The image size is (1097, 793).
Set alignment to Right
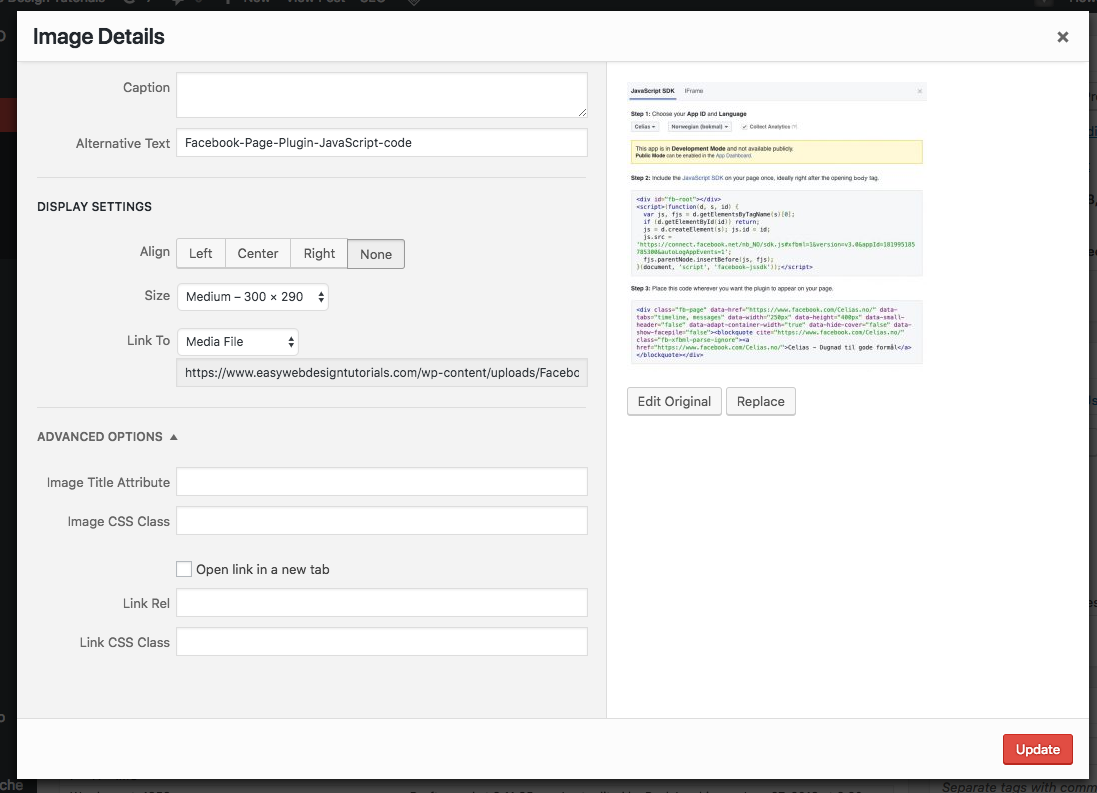(319, 253)
